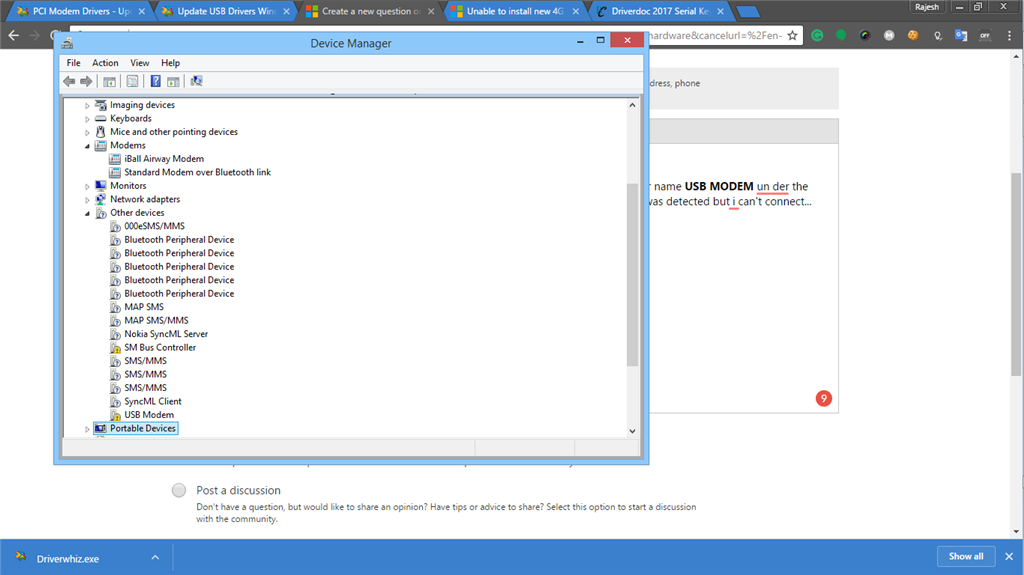Open the grey M extension icon
The image size is (1024, 575).
pos(889,35)
